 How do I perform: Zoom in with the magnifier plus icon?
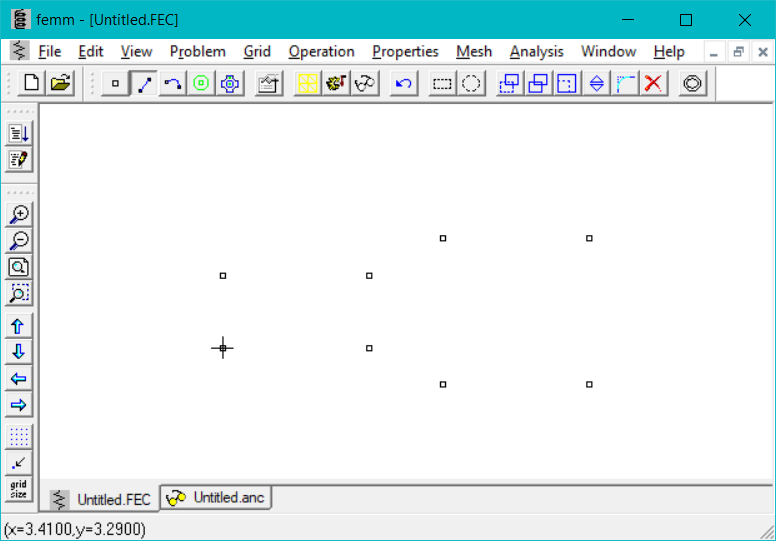click(19, 214)
